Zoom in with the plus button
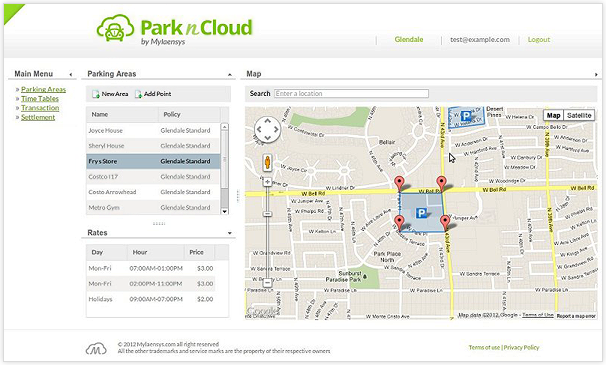 click(x=267, y=182)
